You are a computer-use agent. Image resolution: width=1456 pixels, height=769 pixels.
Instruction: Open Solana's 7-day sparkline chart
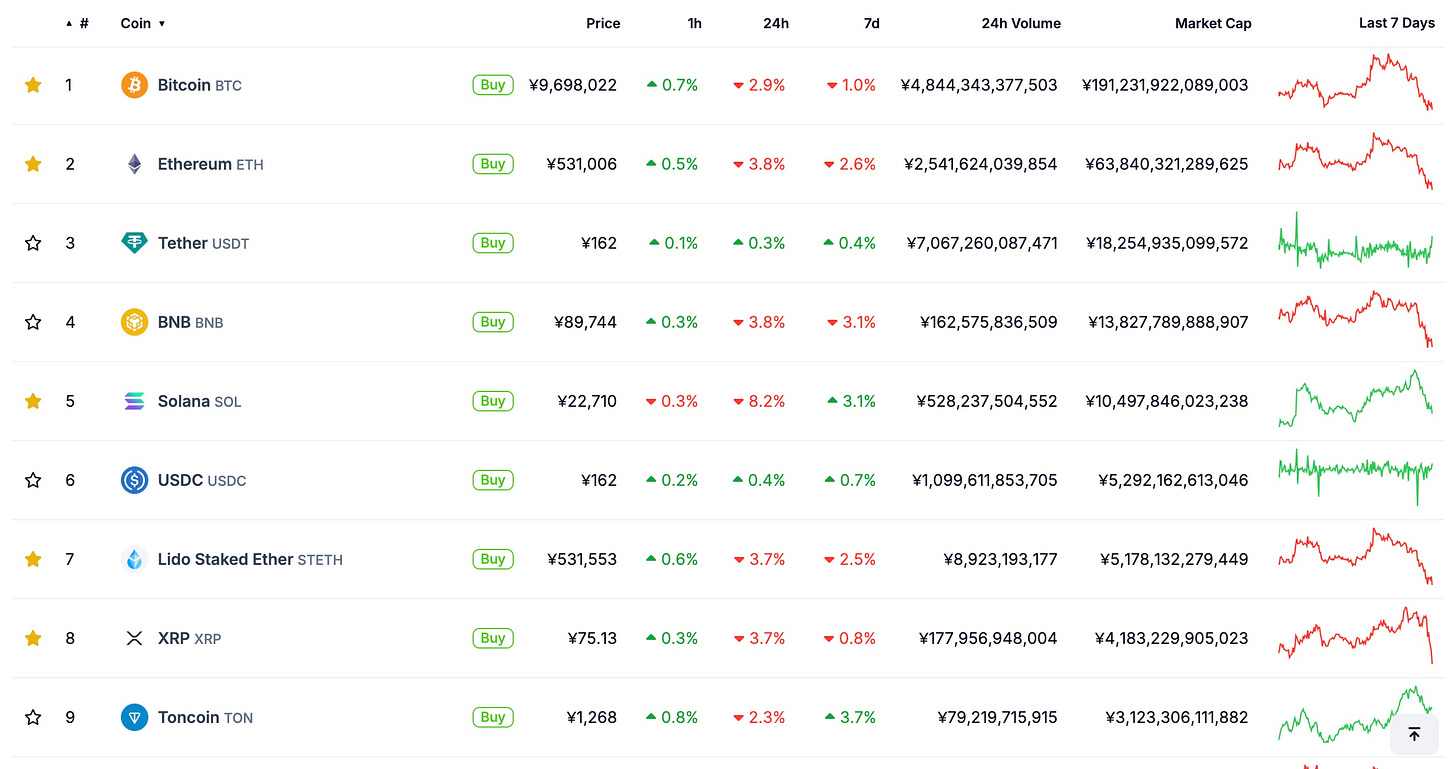tap(1355, 398)
